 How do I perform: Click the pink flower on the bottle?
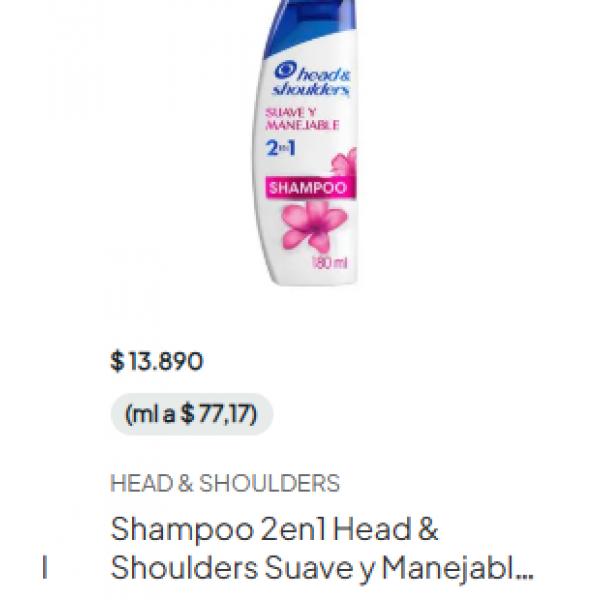pyautogui.click(x=315, y=226)
